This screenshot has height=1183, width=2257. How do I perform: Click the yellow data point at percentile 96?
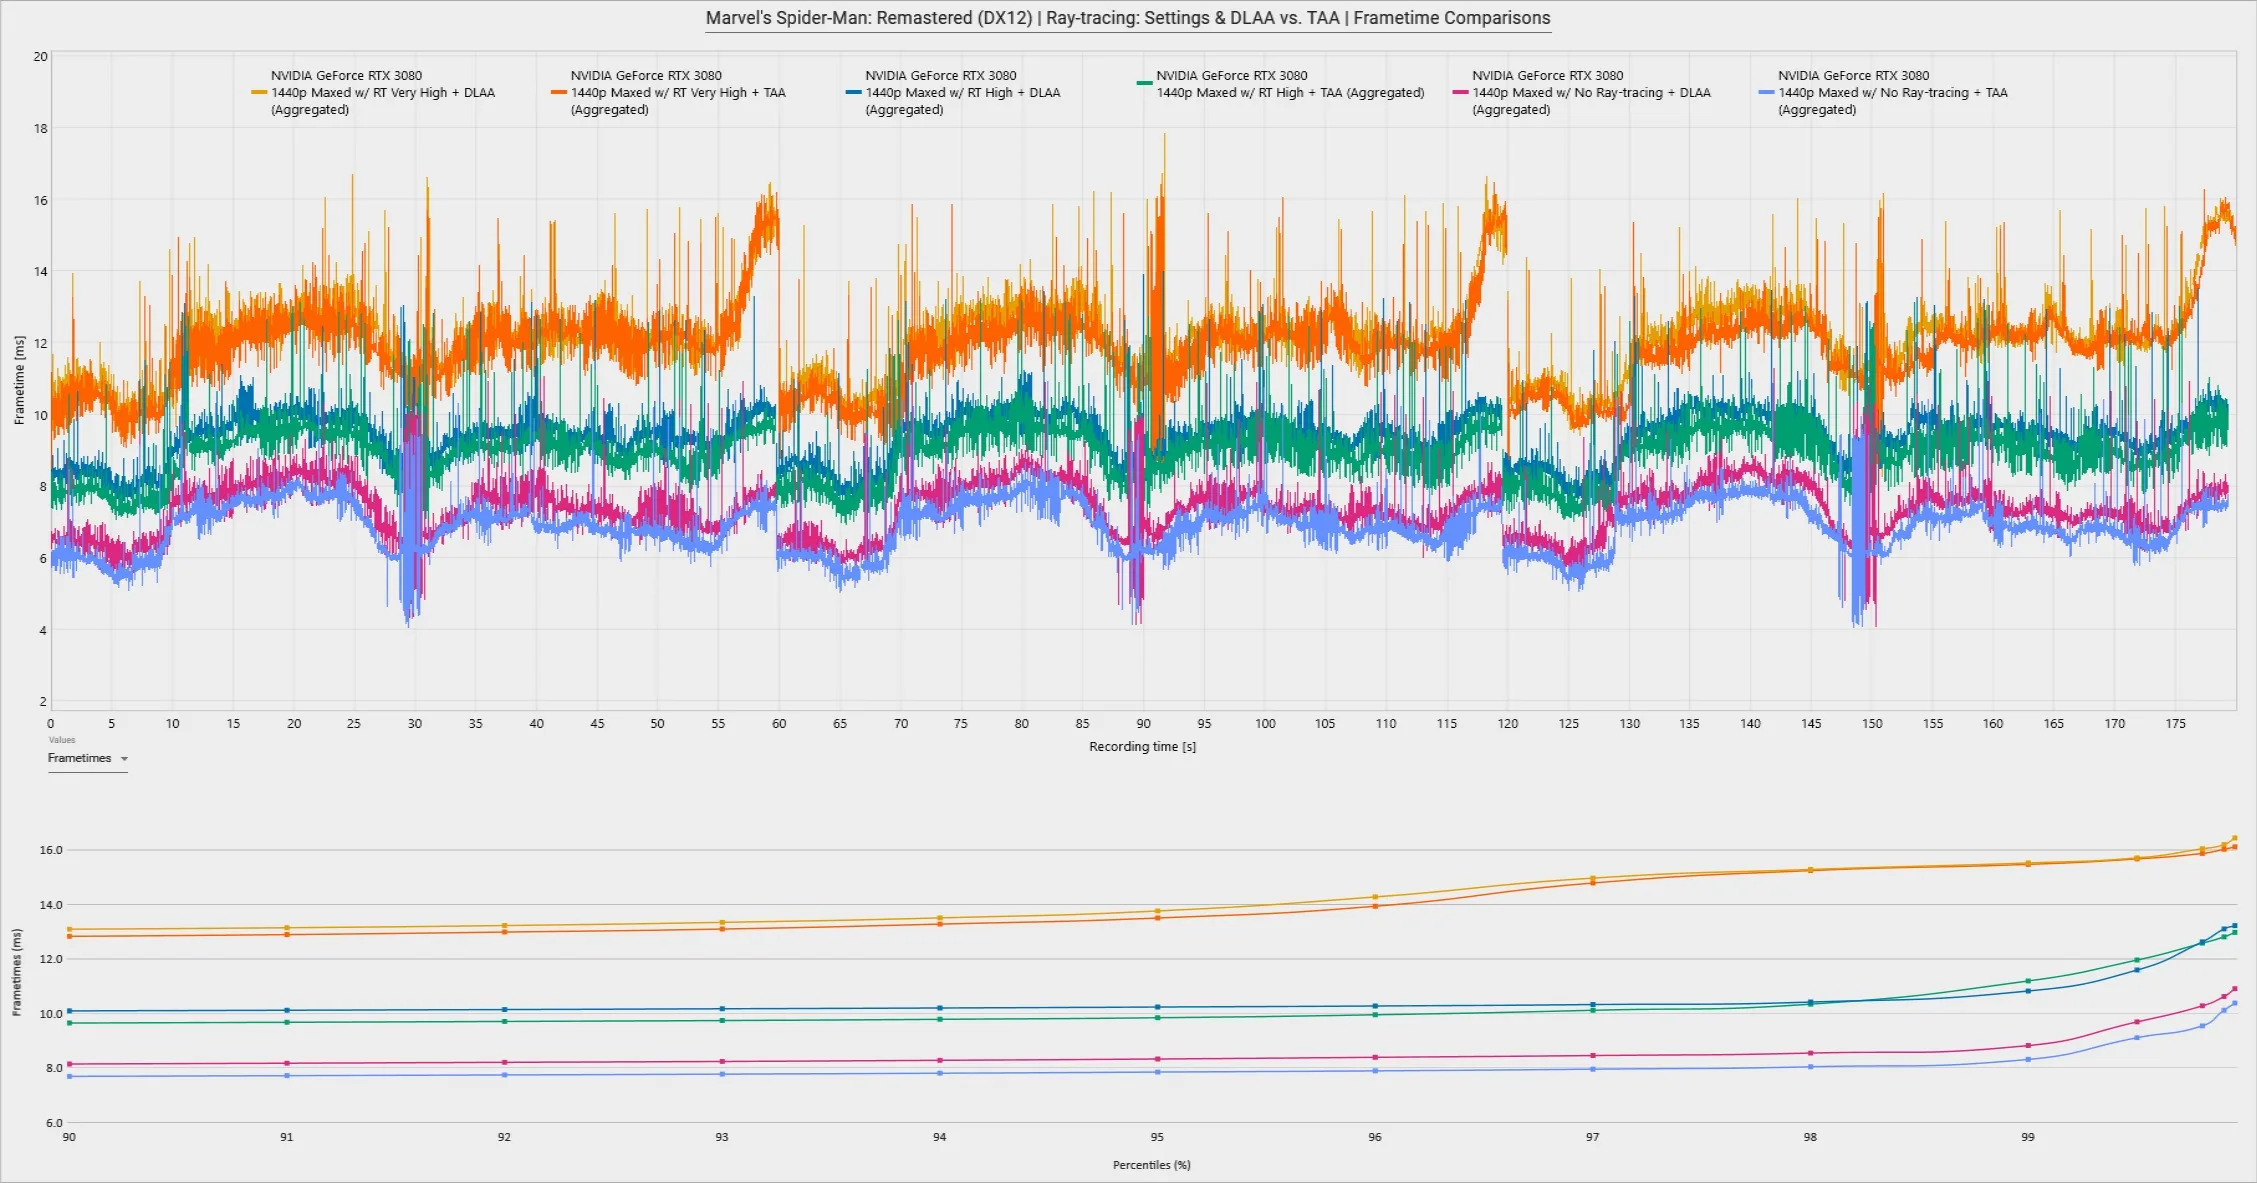(x=1375, y=897)
